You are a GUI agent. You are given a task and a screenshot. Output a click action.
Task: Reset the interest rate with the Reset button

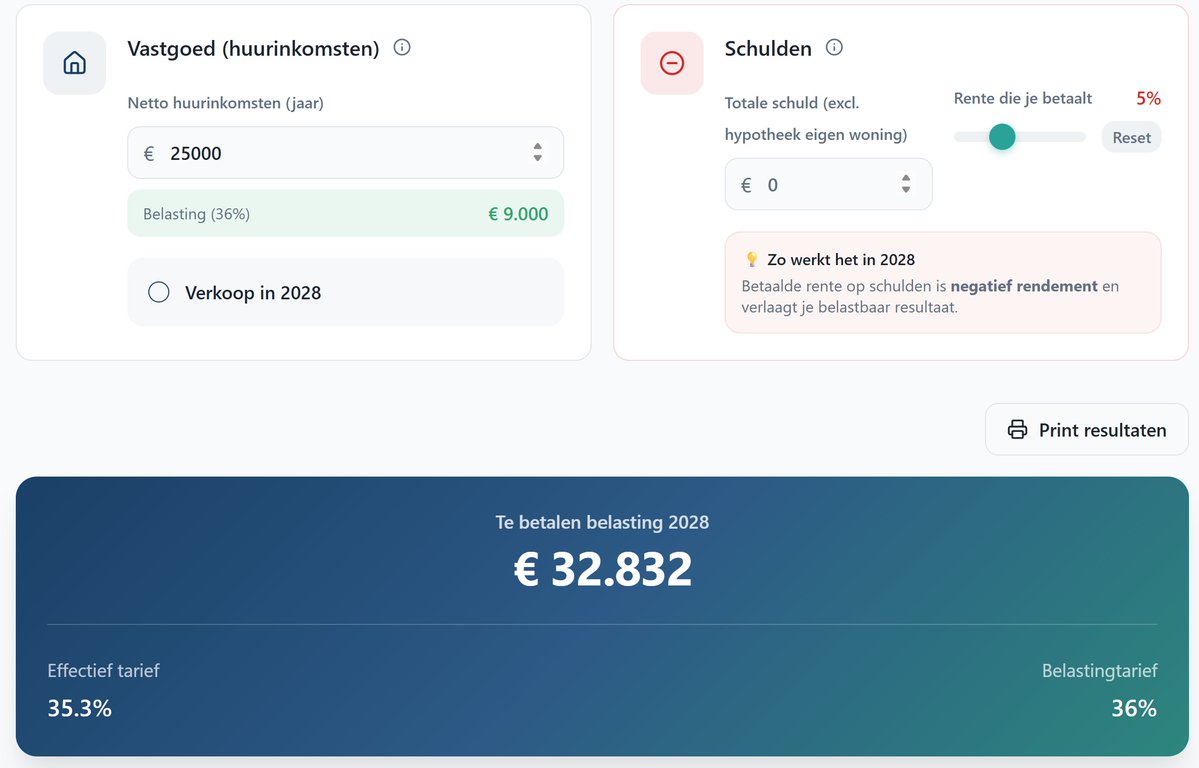point(1131,138)
